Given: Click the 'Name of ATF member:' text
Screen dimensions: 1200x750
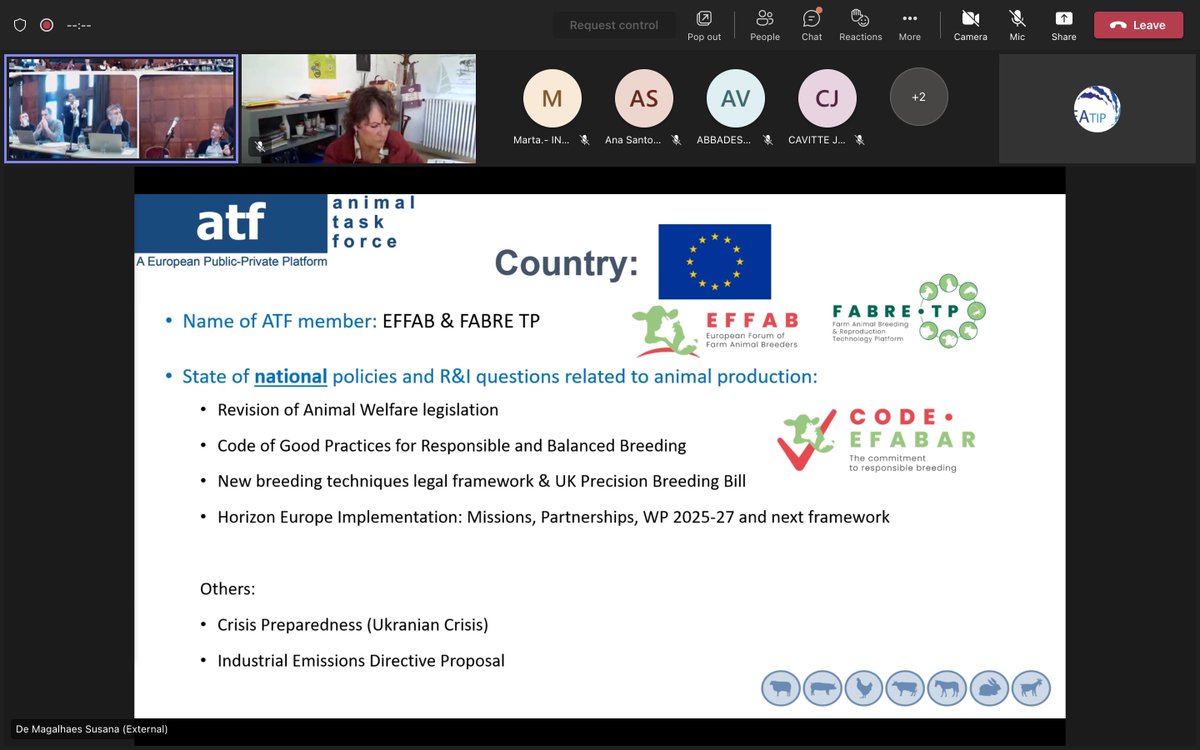Looking at the screenshot, I should (279, 321).
